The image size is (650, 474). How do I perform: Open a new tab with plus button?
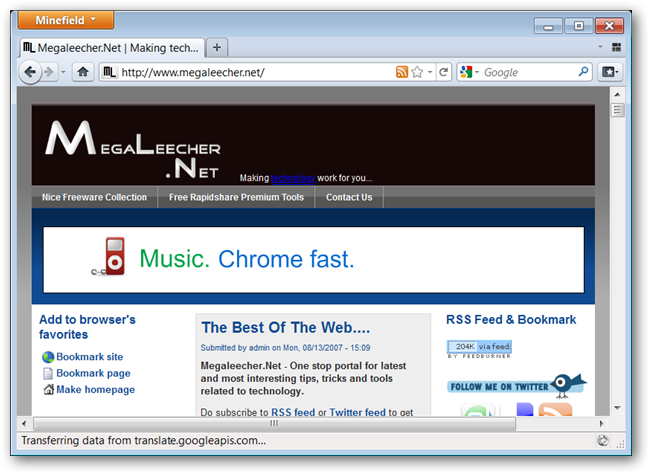[217, 48]
